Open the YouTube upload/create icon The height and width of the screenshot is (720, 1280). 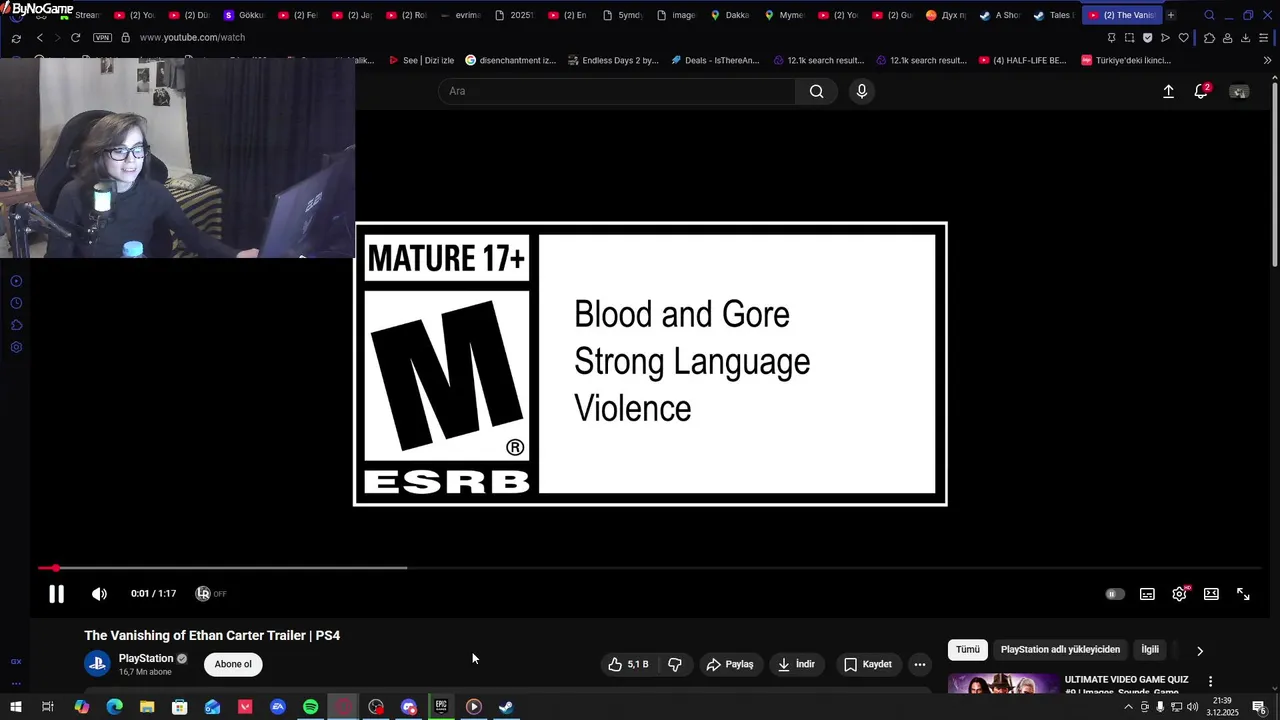[x=1168, y=91]
